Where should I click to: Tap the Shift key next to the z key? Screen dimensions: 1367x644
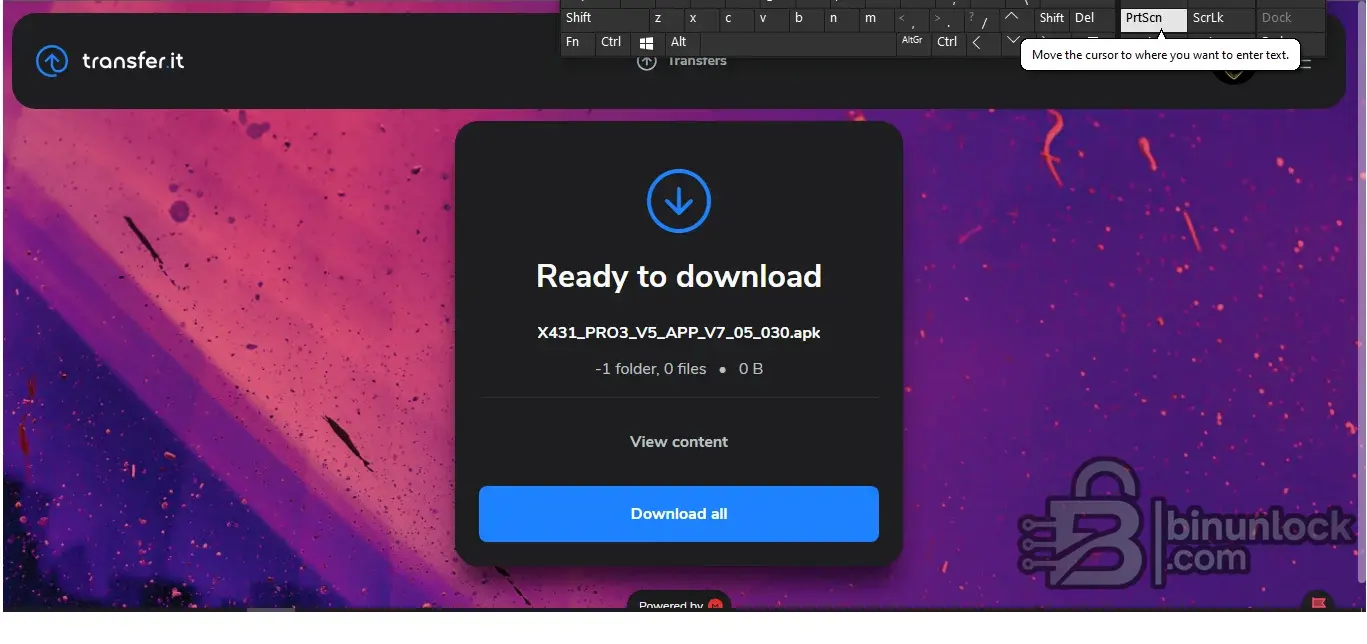coord(604,19)
